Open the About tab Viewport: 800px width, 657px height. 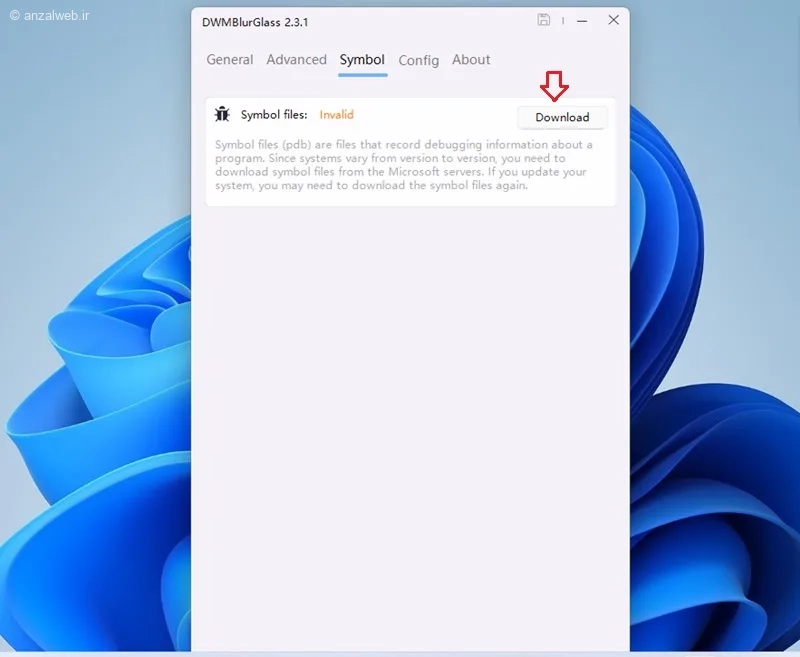pyautogui.click(x=471, y=60)
